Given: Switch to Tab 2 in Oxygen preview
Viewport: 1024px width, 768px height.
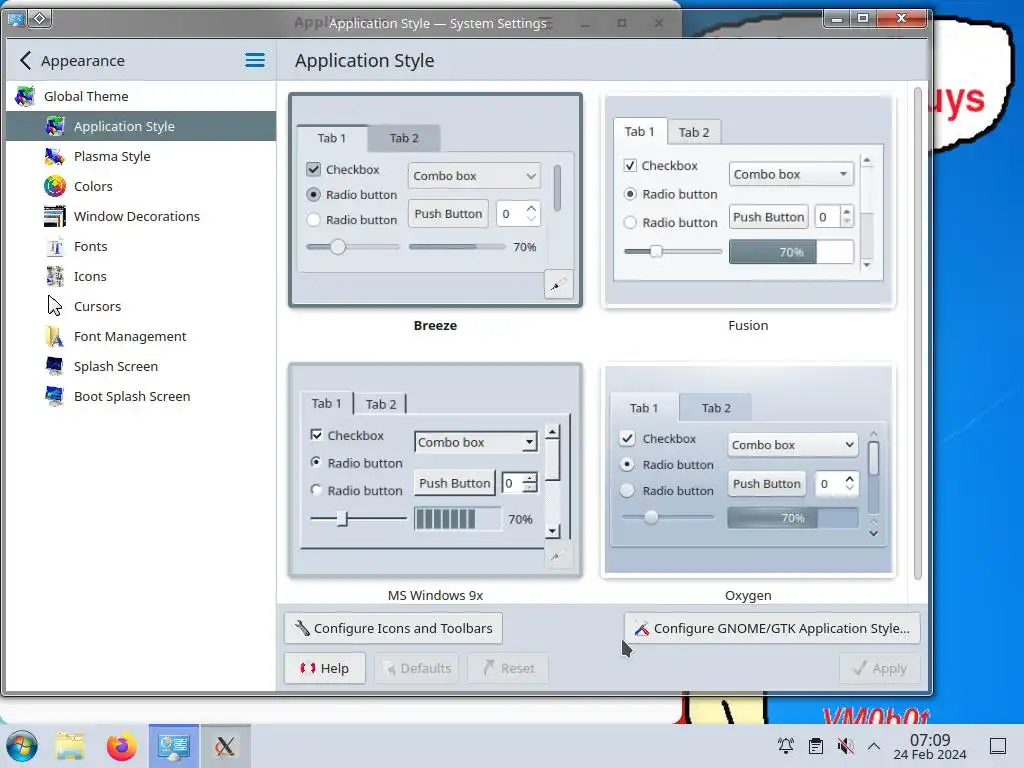Looking at the screenshot, I should click(x=716, y=408).
